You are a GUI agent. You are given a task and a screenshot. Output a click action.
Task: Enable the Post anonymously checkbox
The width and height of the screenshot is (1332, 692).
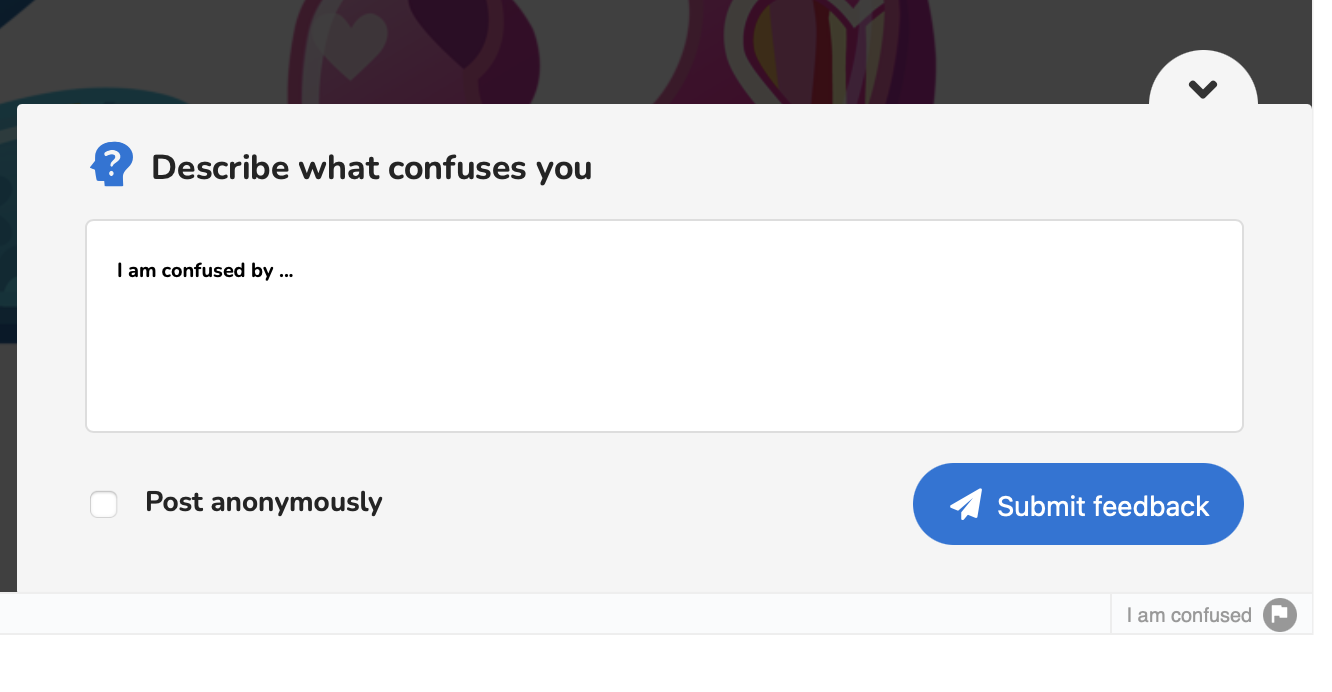pos(104,504)
